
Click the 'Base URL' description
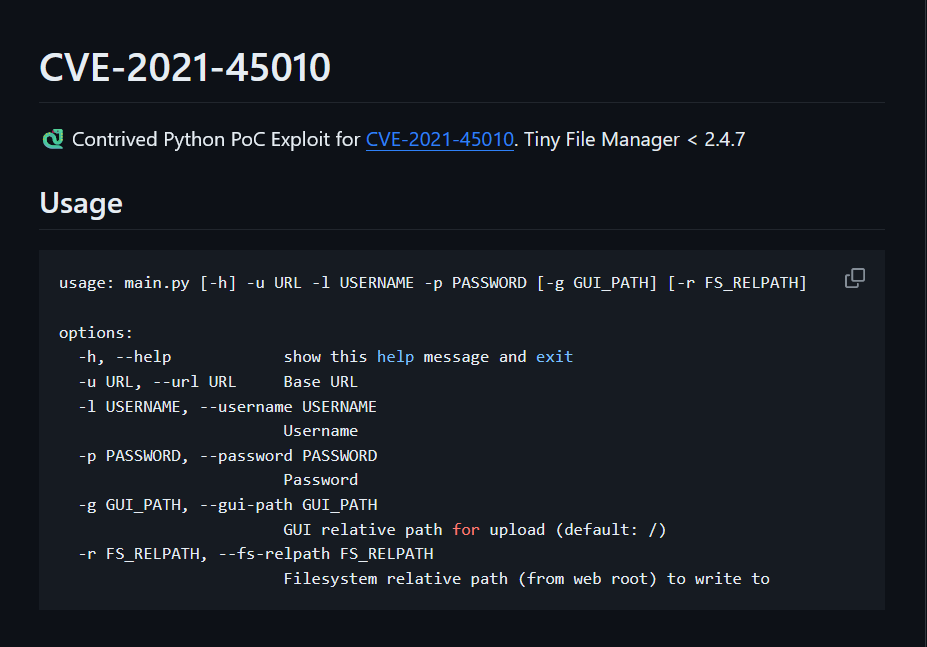pyautogui.click(x=320, y=382)
